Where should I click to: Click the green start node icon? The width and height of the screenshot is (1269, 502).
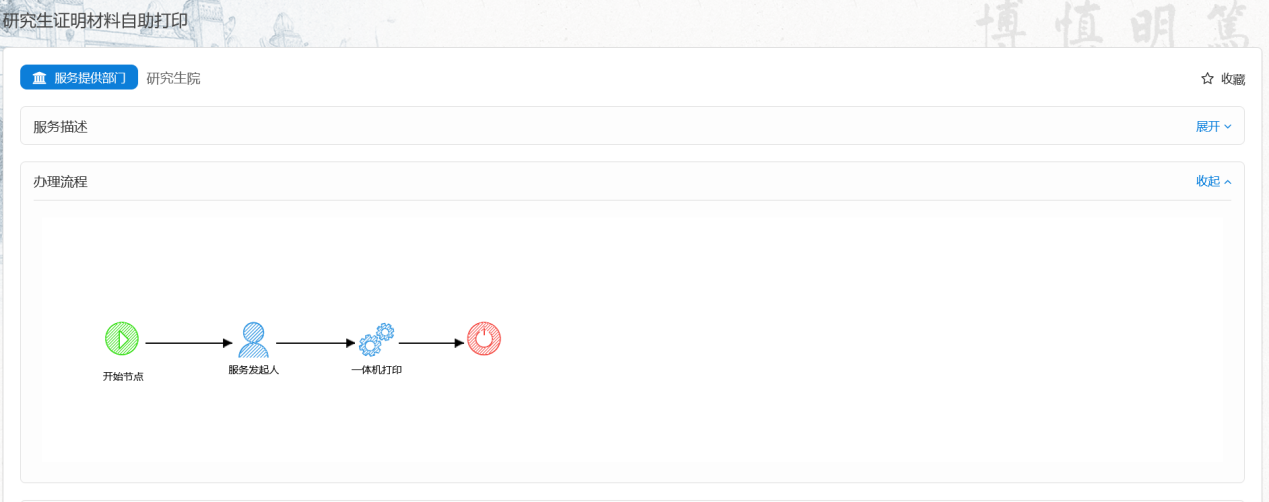(122, 339)
